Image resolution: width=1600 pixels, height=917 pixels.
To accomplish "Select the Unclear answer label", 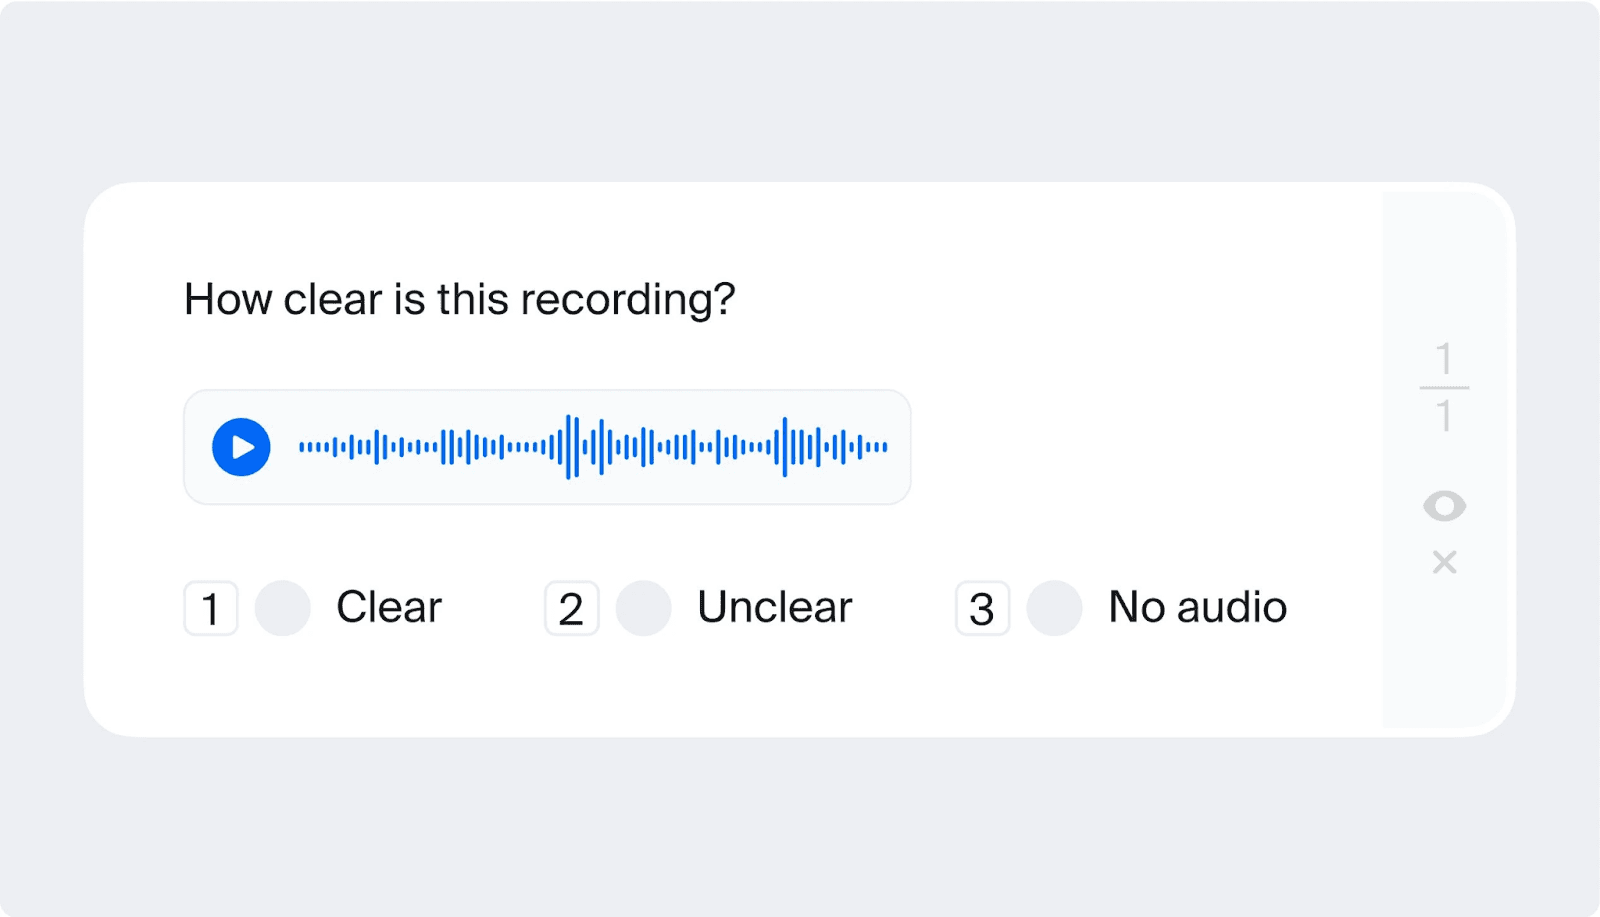I will click(775, 606).
